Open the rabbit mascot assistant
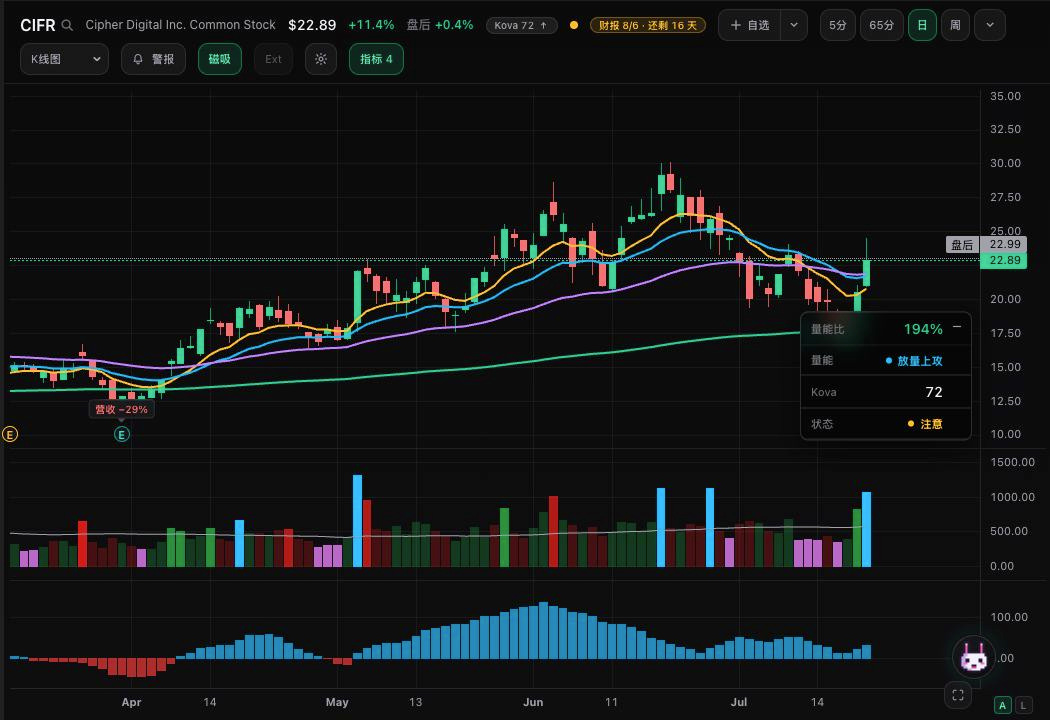 click(973, 657)
